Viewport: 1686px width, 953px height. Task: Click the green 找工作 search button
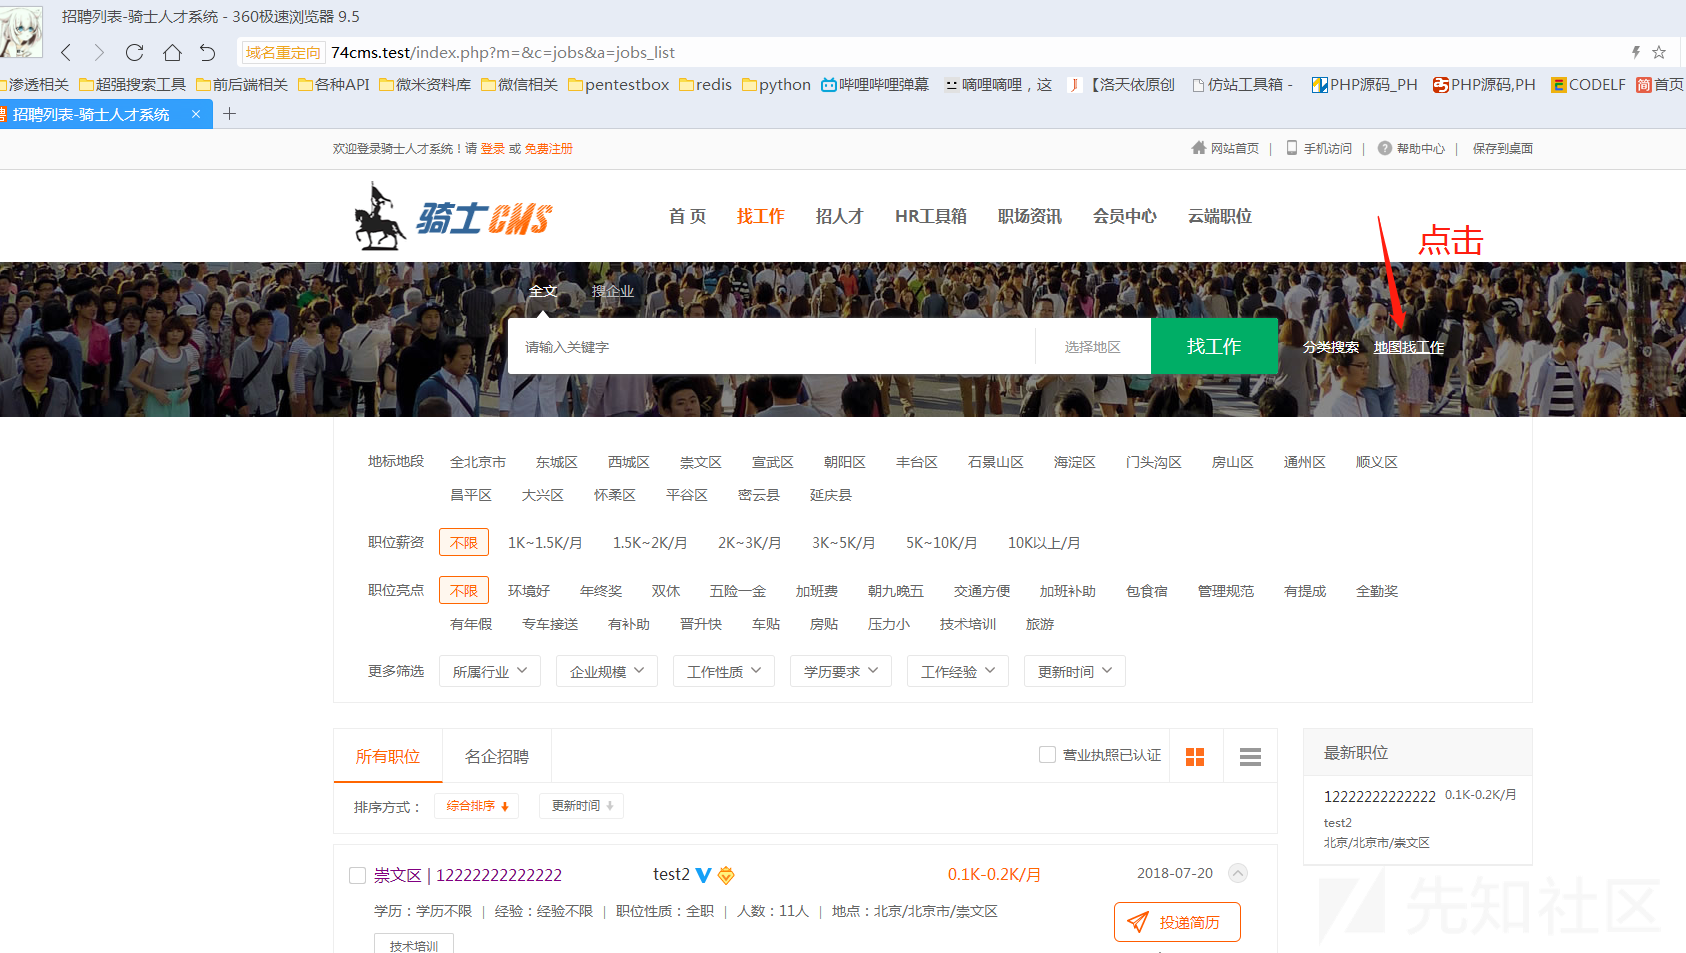(x=1214, y=346)
